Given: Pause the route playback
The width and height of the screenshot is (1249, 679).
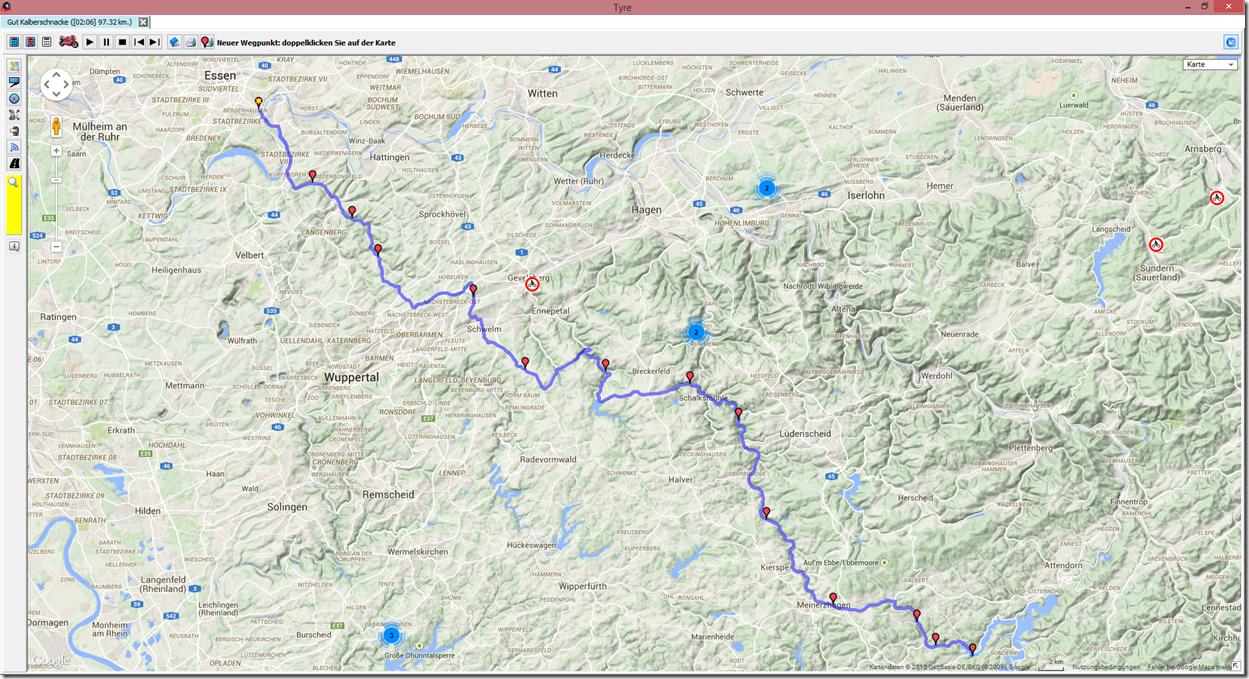Looking at the screenshot, I should coord(106,42).
